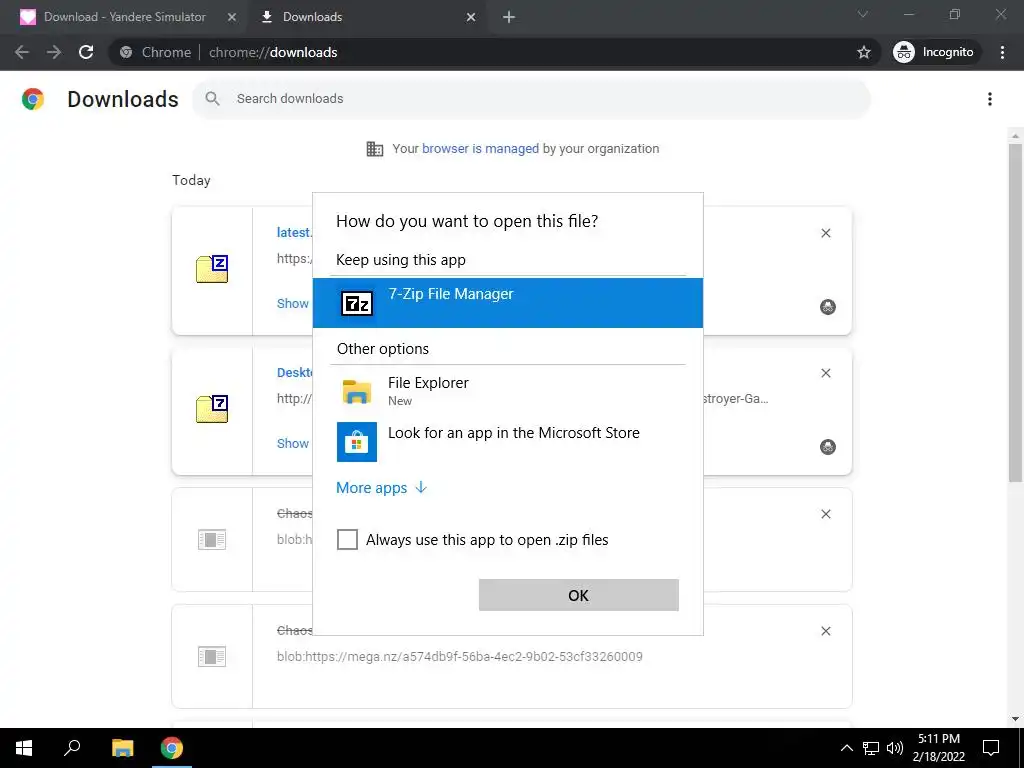Open the Incognito profile indicator
The width and height of the screenshot is (1024, 768).
[934, 52]
